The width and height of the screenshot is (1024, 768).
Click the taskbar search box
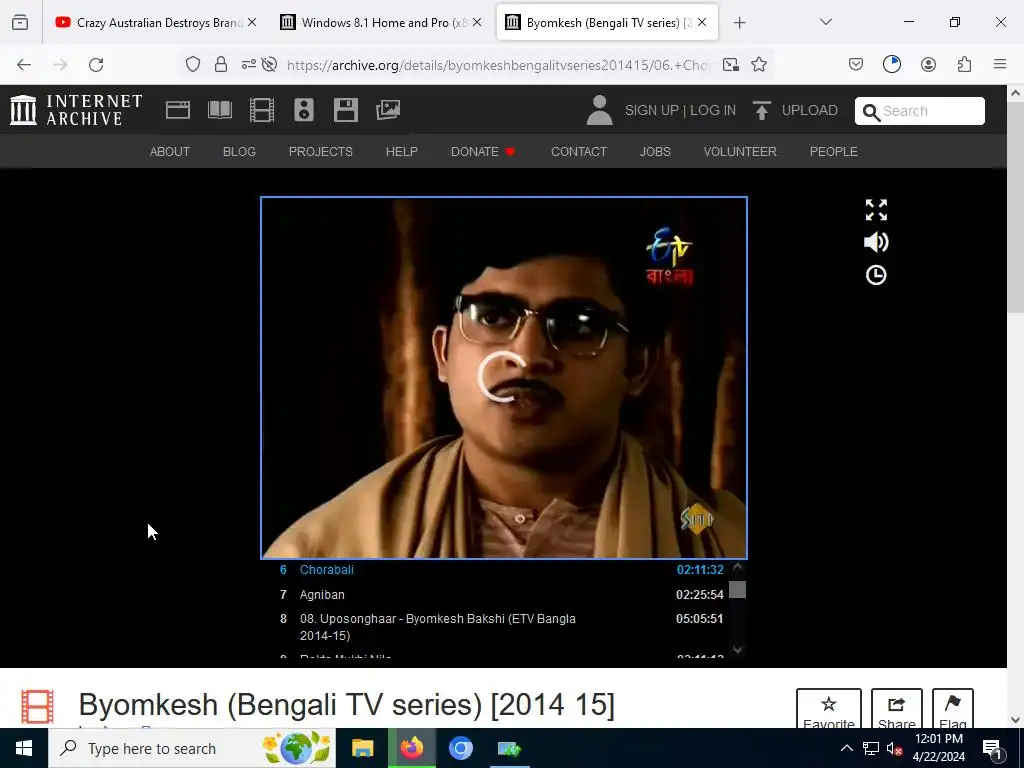coord(192,748)
